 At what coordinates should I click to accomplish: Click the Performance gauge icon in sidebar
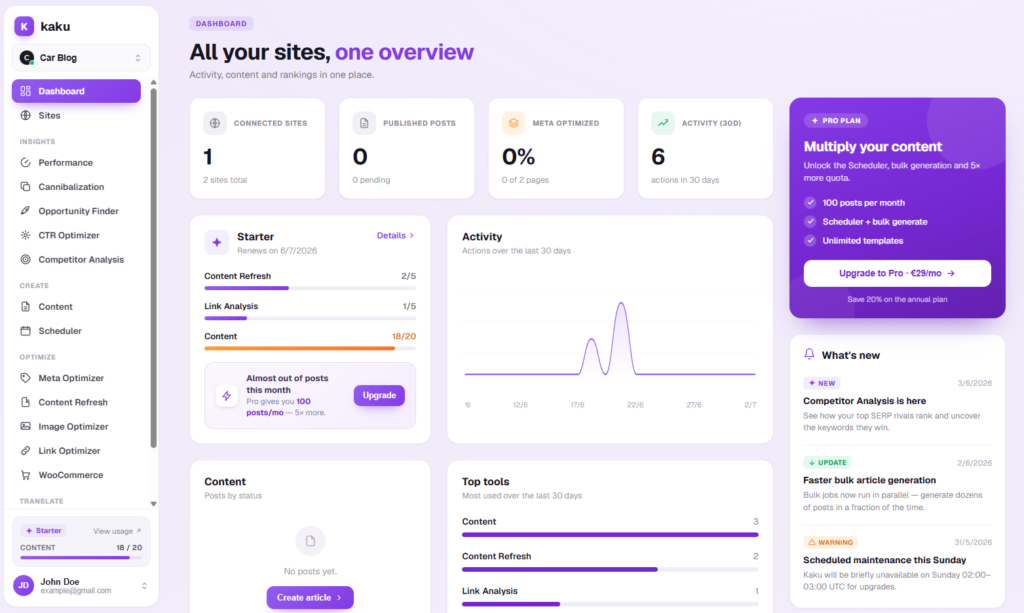pos(25,163)
